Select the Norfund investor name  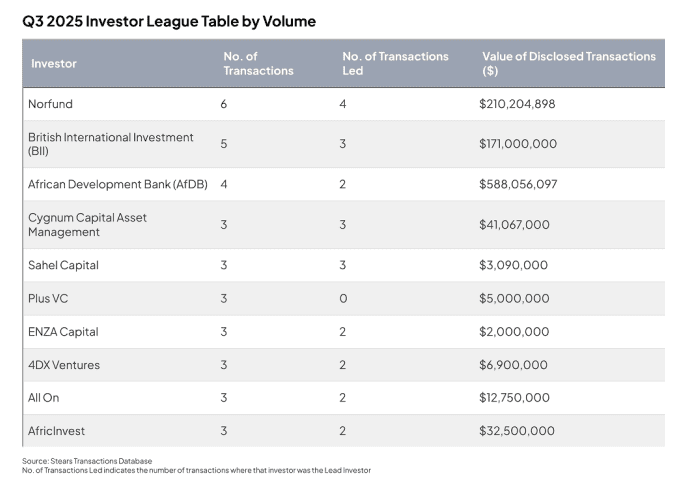pyautogui.click(x=50, y=104)
